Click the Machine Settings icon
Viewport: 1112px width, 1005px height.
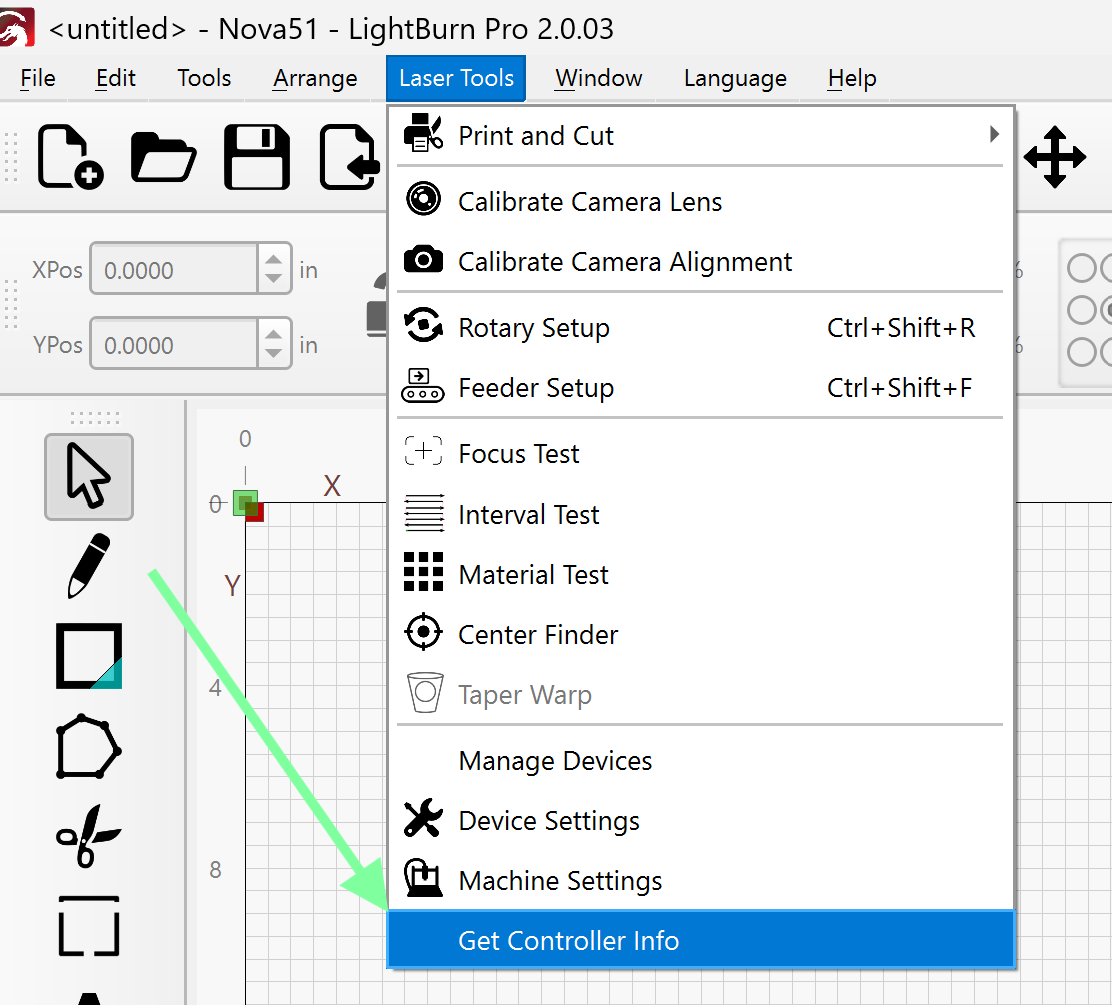click(423, 878)
